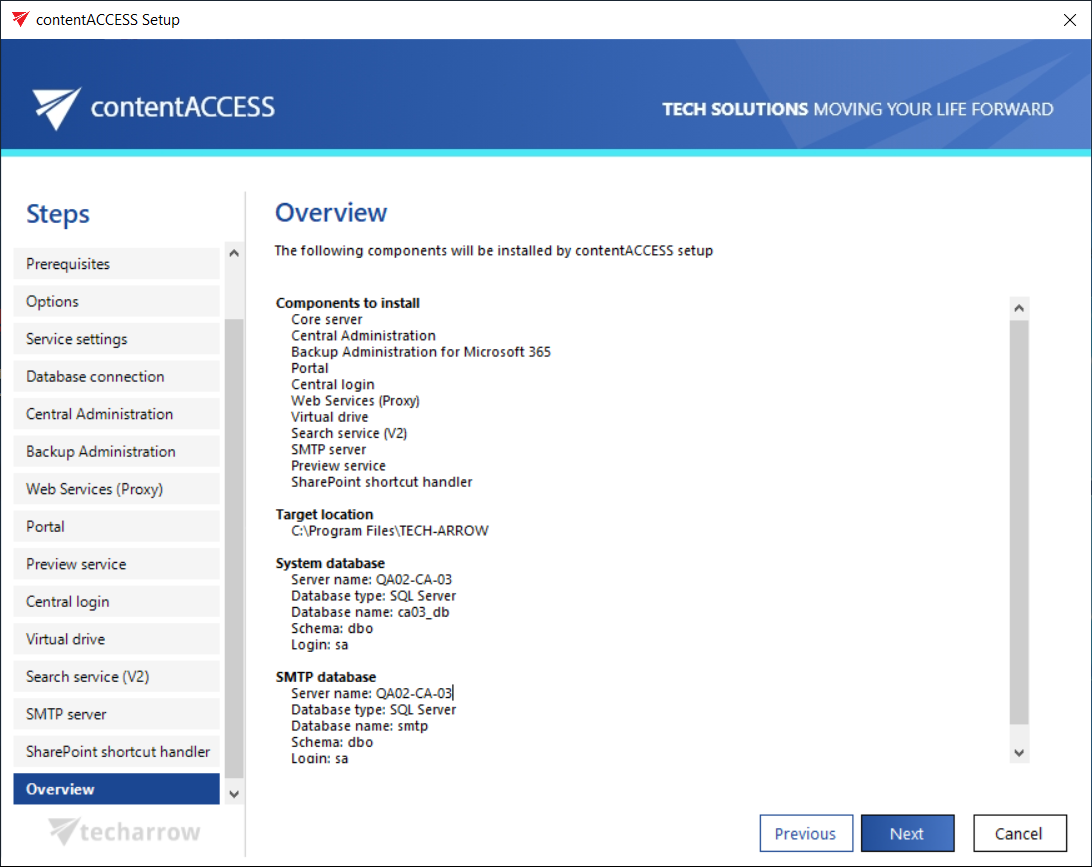Click the techarrow logo at bottom left
The height and width of the screenshot is (867, 1092).
pos(125,831)
